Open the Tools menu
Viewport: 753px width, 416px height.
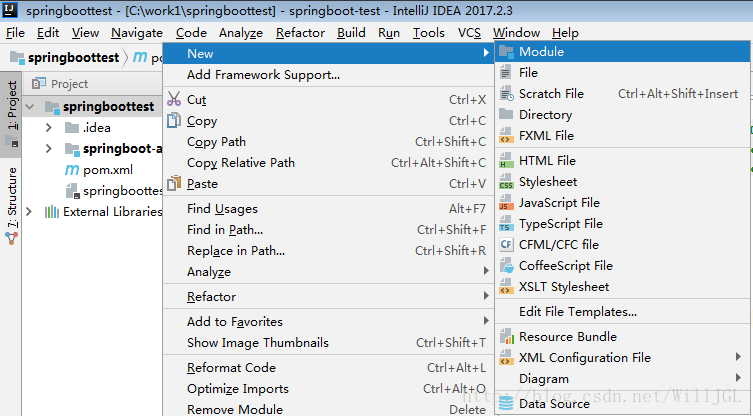(428, 33)
